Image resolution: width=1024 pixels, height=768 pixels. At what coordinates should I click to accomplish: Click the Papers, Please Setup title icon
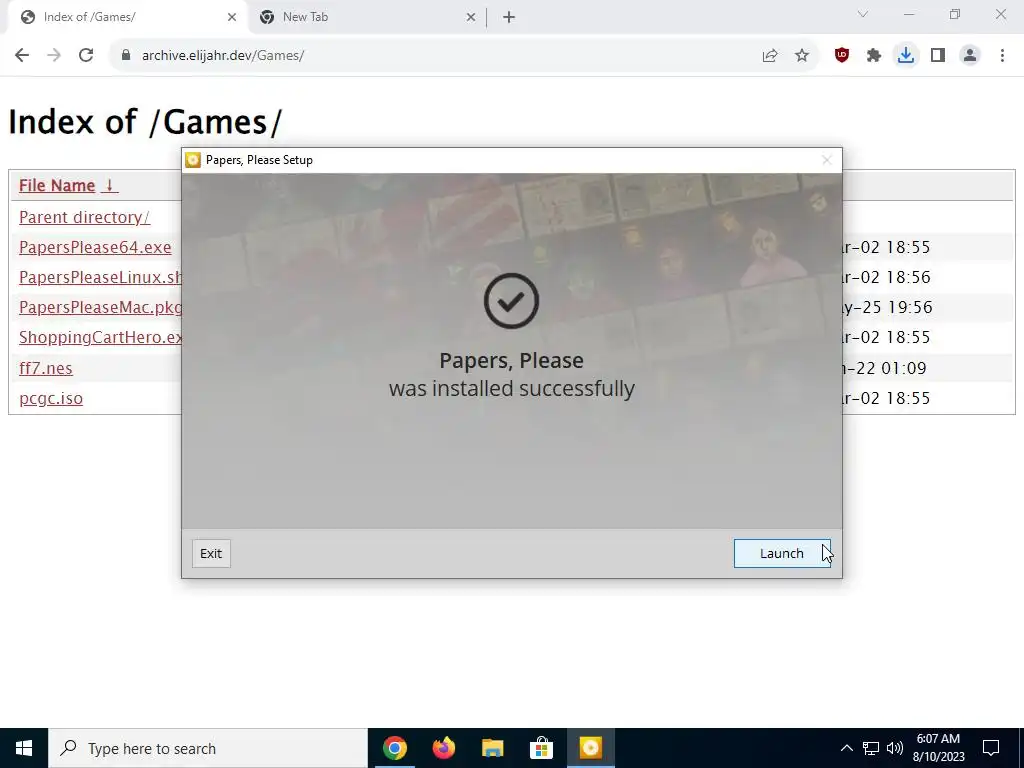click(193, 160)
